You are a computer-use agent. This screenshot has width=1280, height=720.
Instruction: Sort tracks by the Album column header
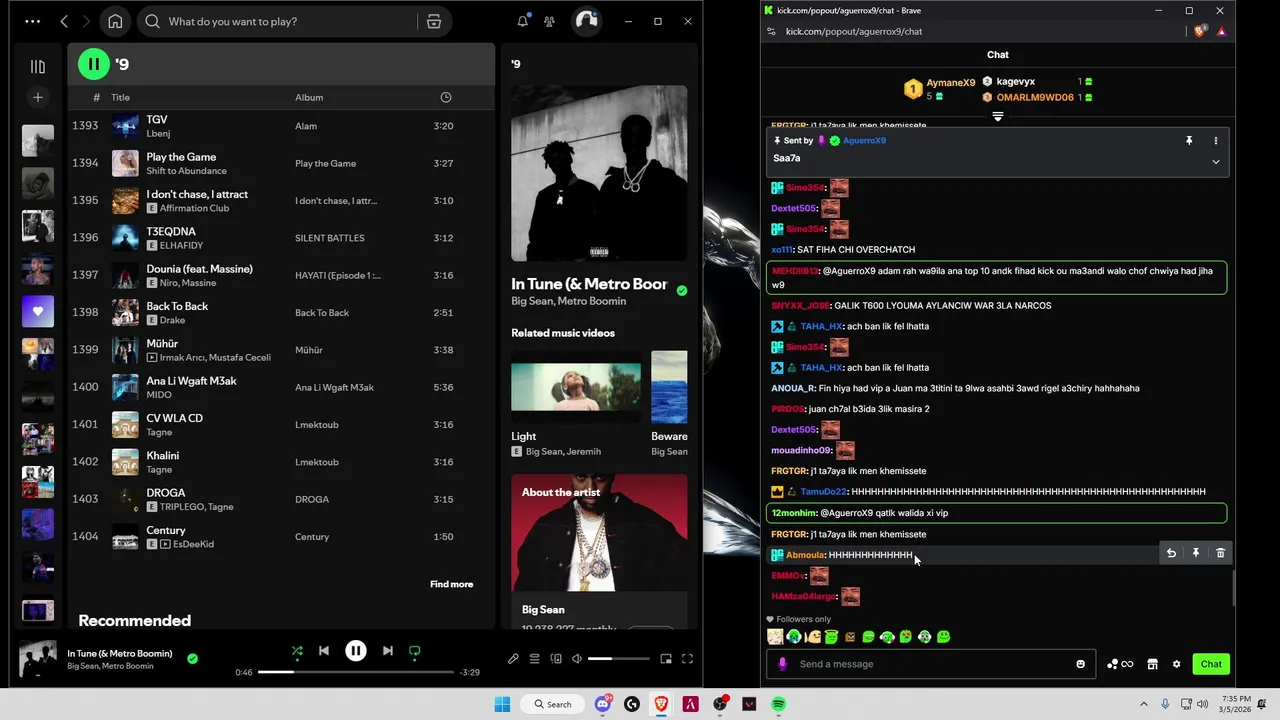click(x=309, y=97)
